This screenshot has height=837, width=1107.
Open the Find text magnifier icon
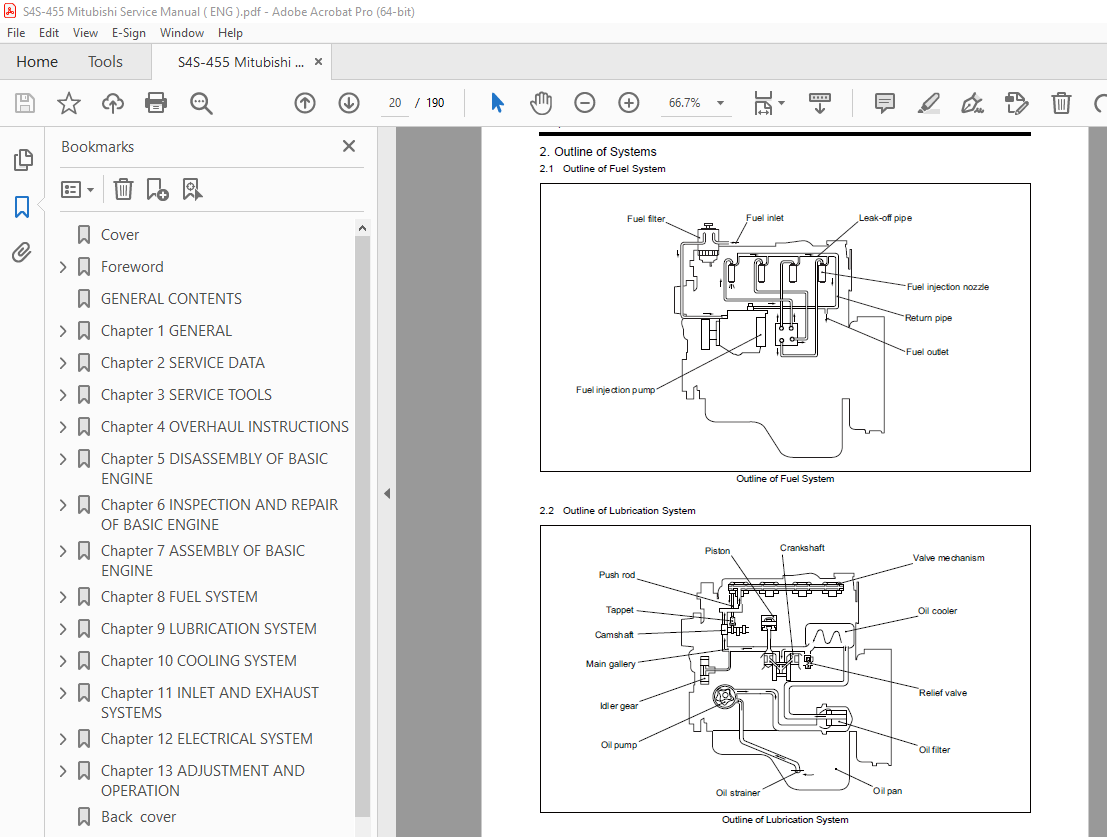[x=201, y=103]
